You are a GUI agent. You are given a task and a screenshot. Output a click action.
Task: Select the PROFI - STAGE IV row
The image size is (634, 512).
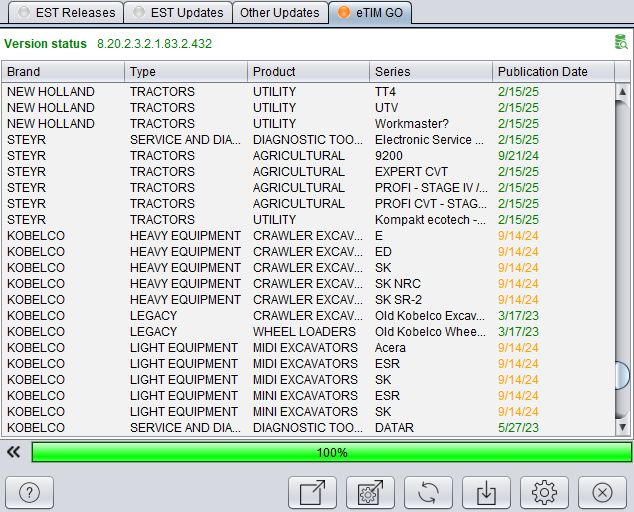click(x=308, y=188)
